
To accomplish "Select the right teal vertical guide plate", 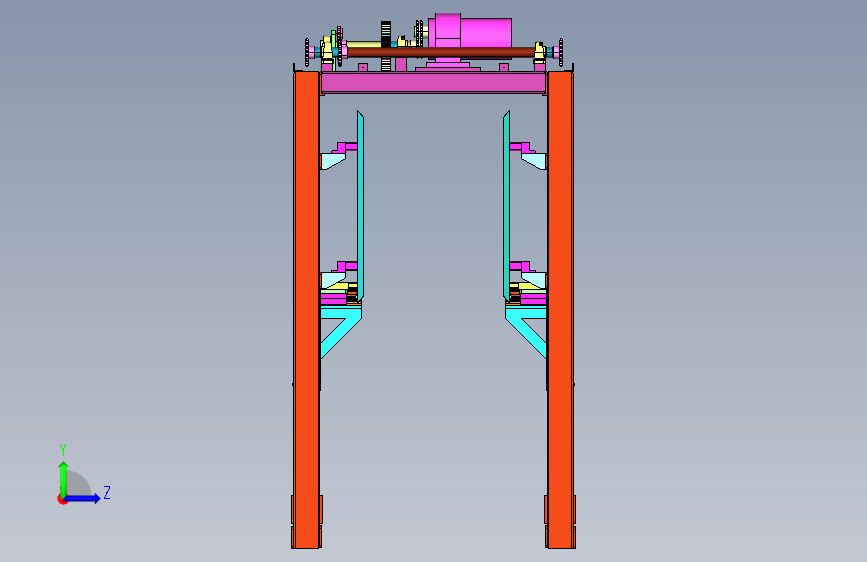I will pyautogui.click(x=506, y=206).
